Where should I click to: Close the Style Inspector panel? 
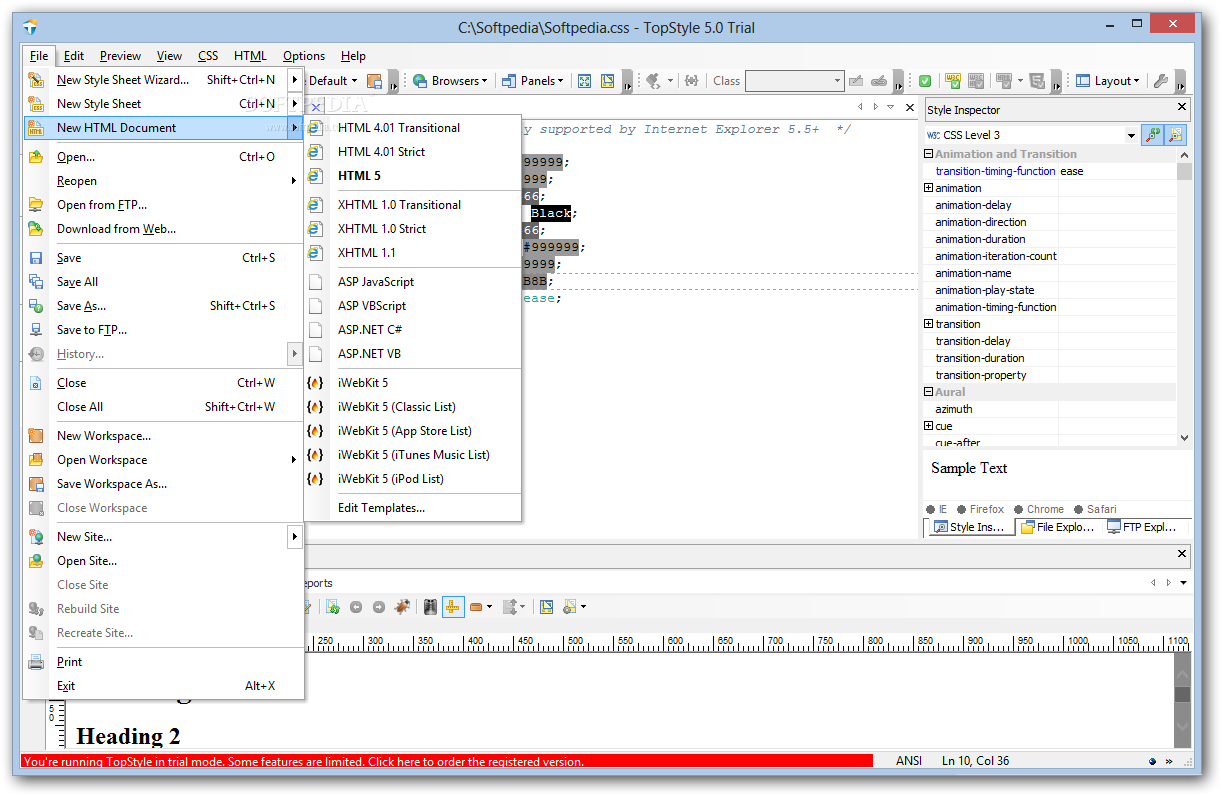(1181, 107)
